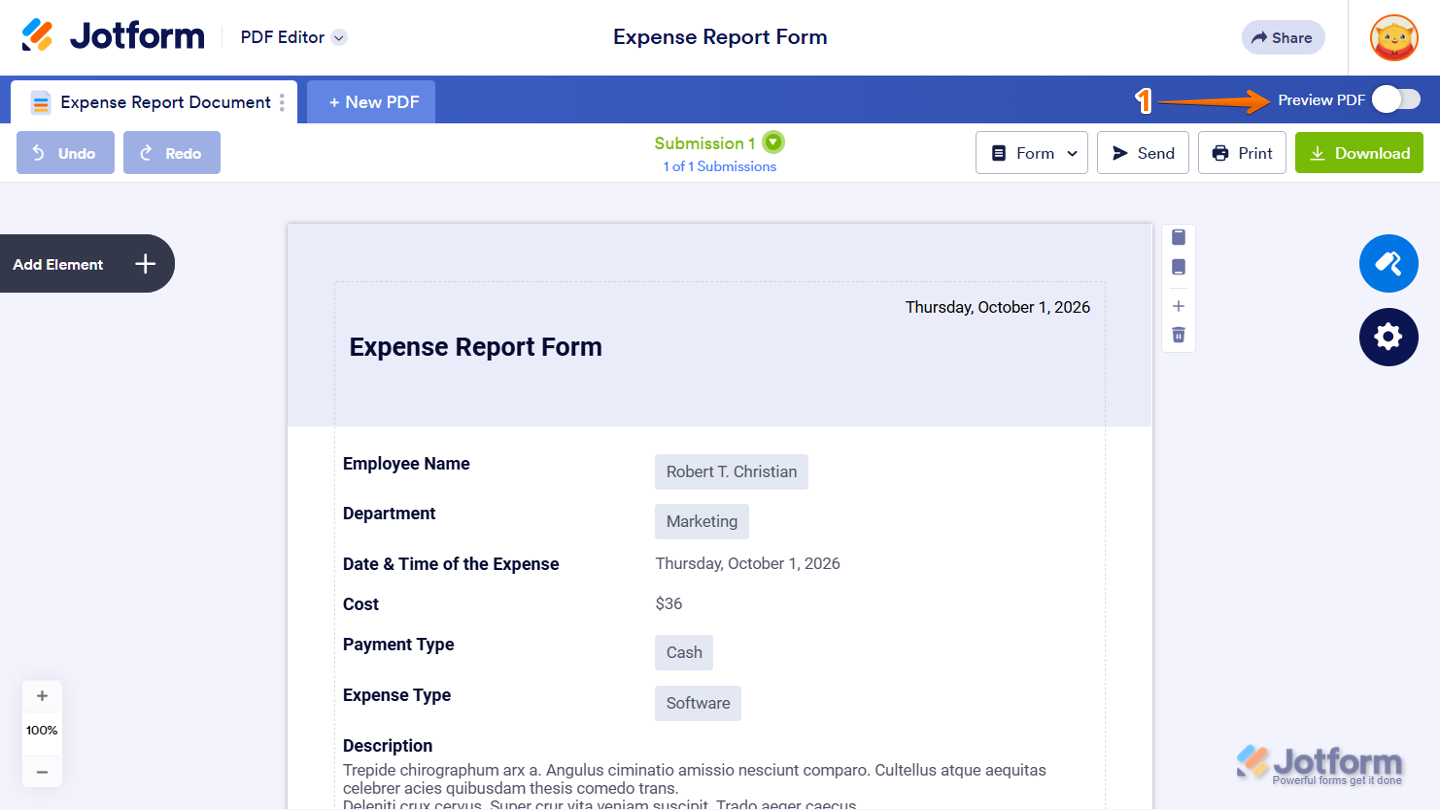
Task: Delete the page with trash icon
Action: click(x=1178, y=335)
